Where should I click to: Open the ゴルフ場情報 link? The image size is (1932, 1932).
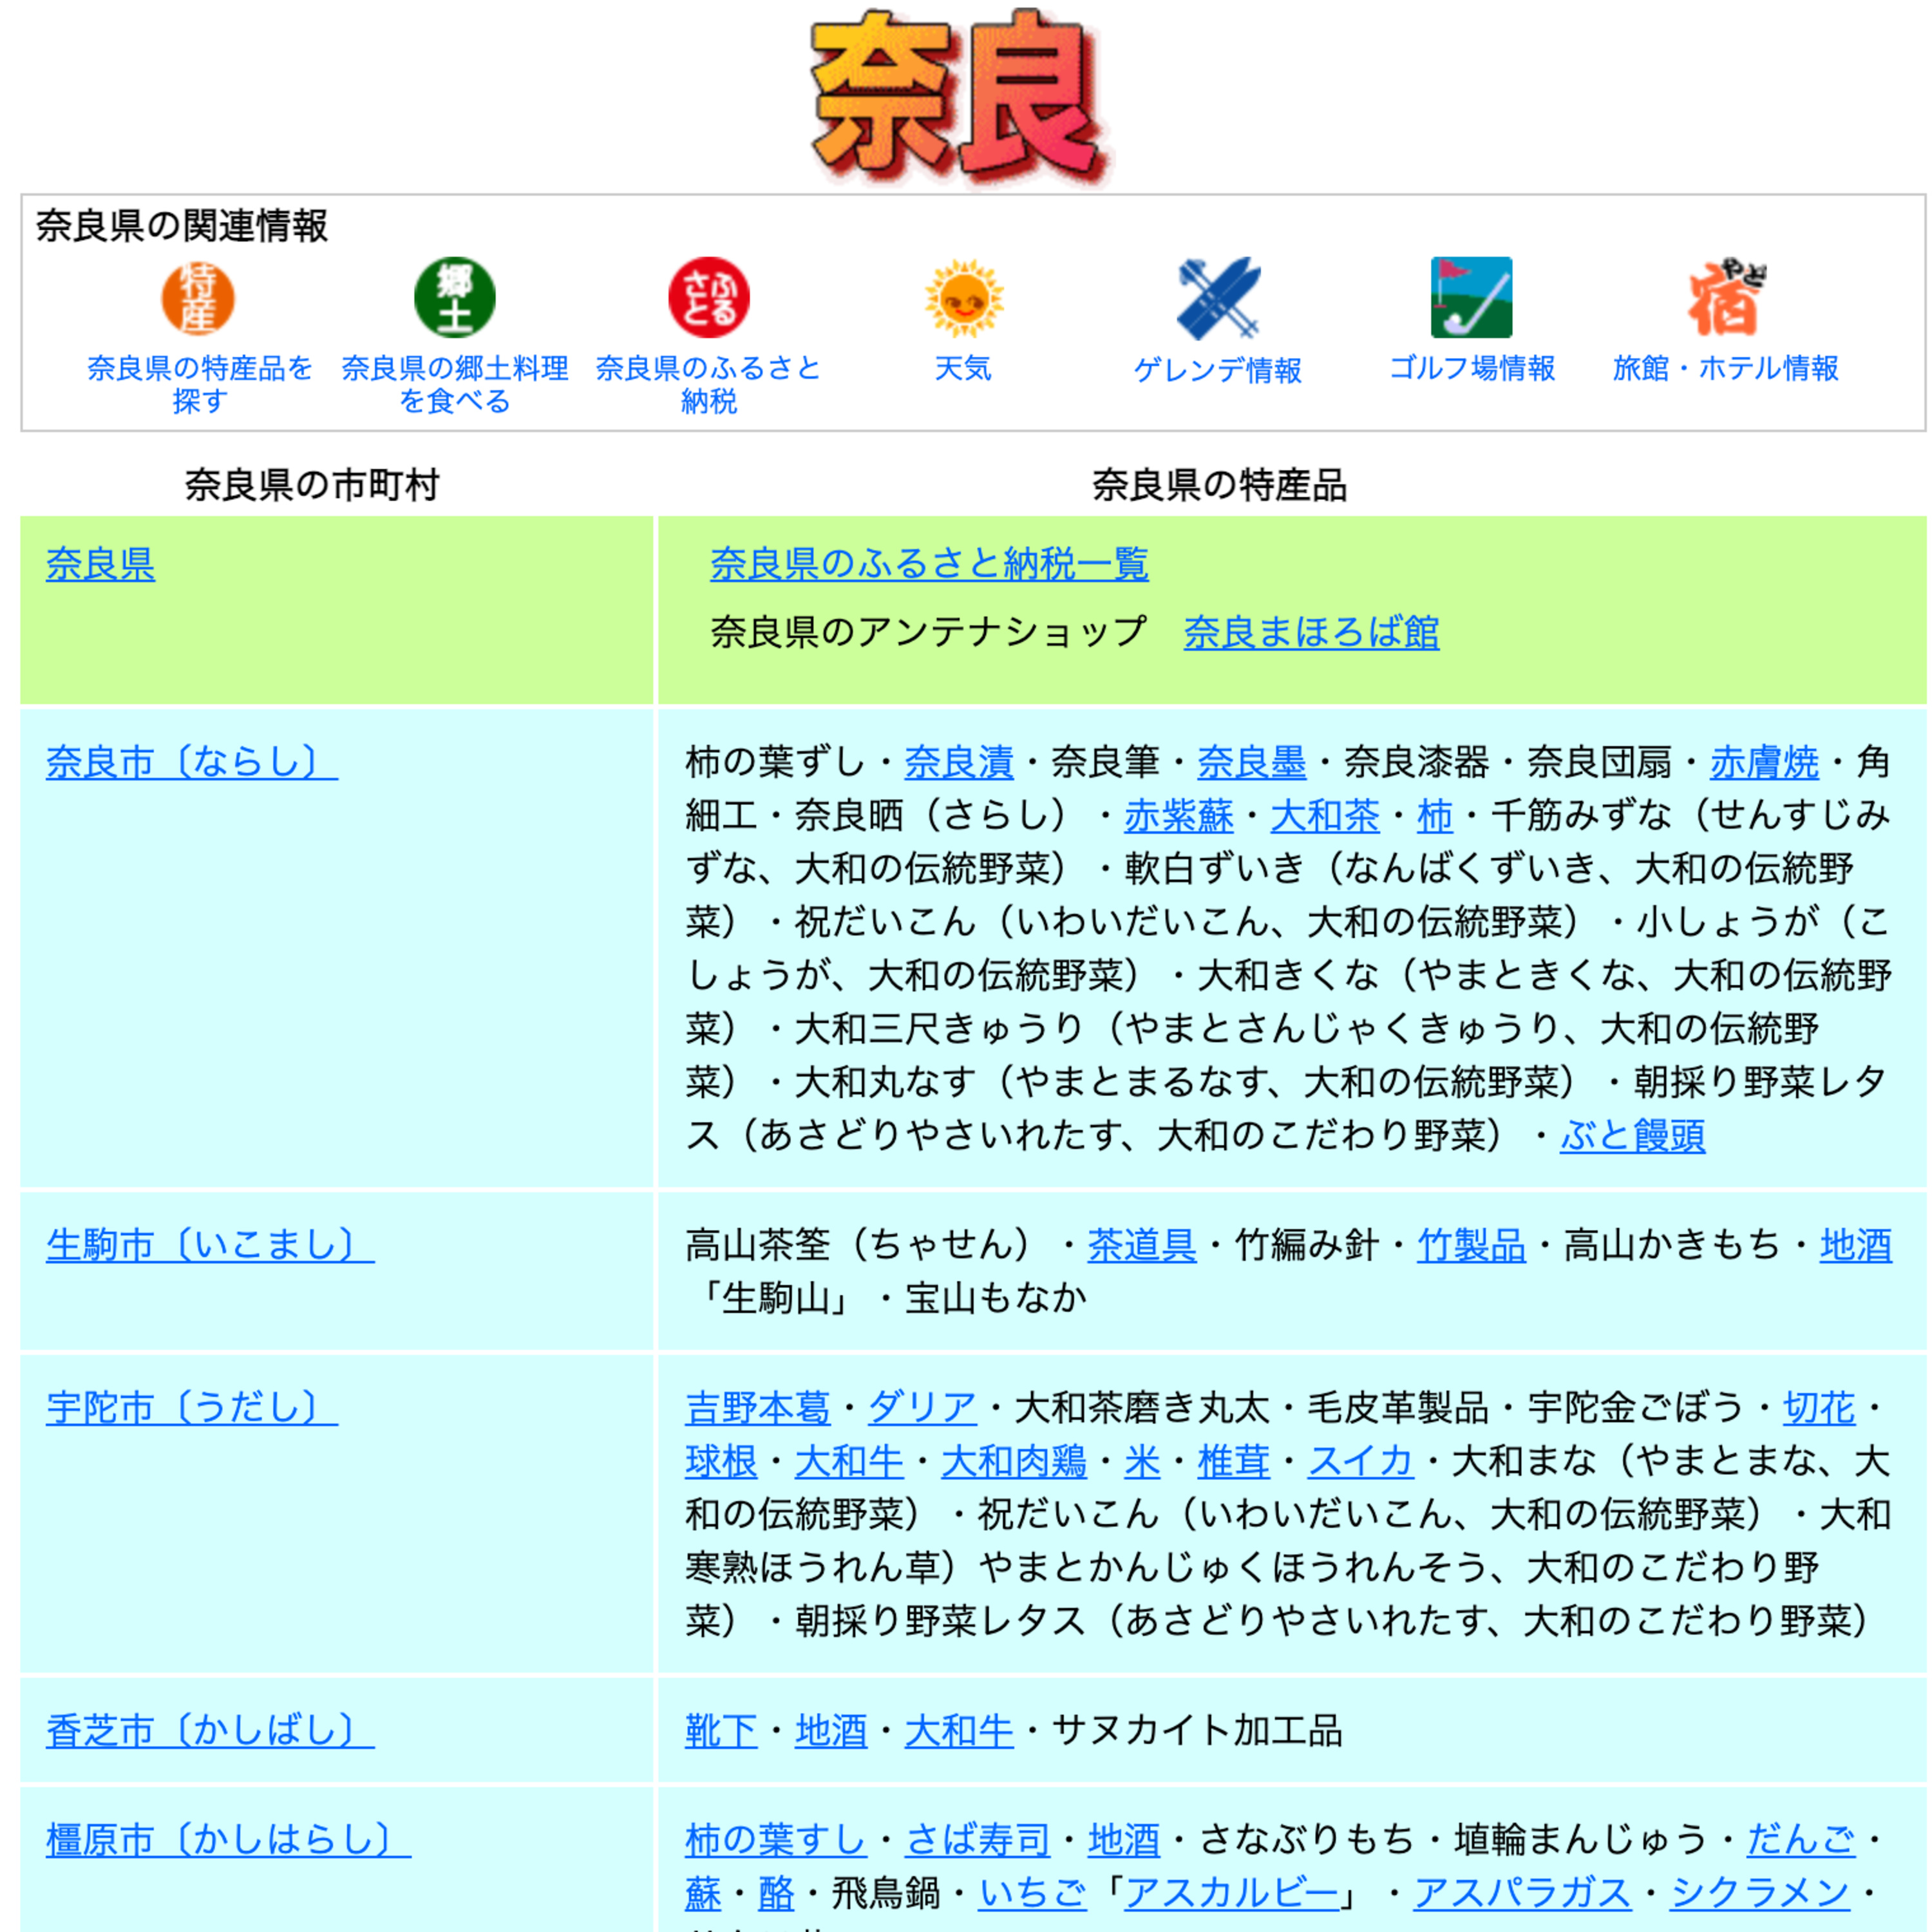pyautogui.click(x=1471, y=368)
